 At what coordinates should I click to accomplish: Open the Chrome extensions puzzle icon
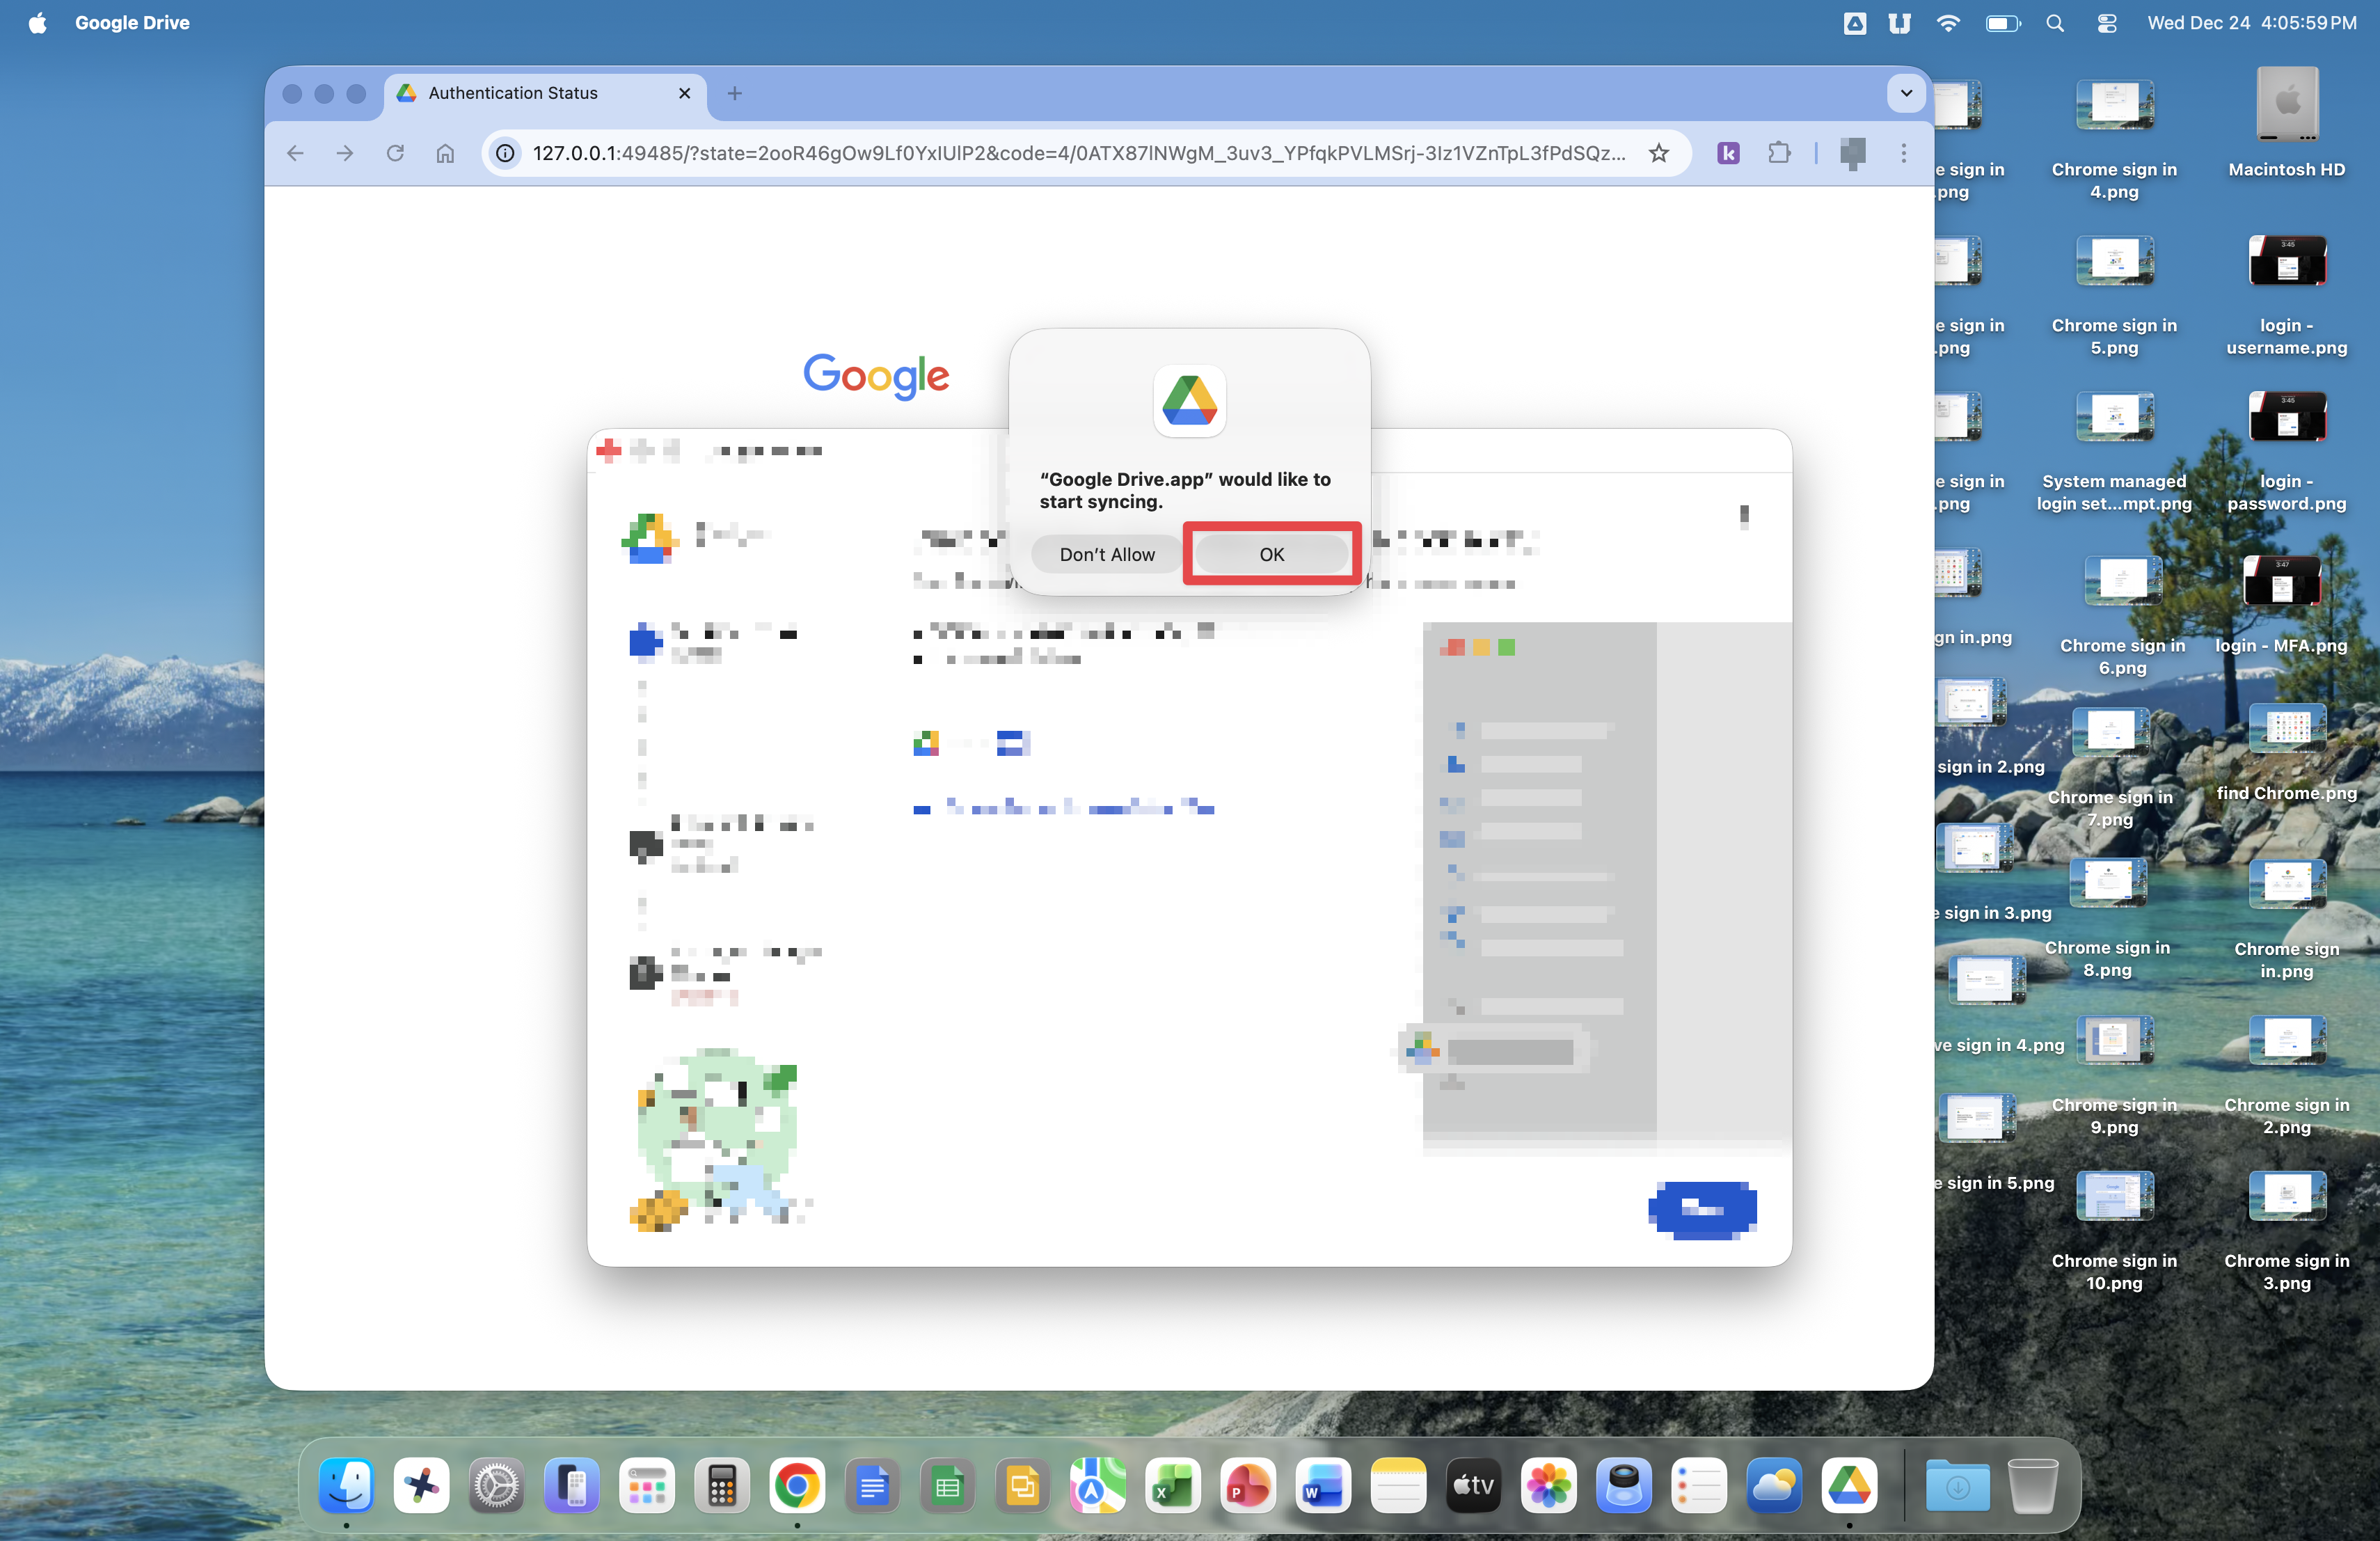[1779, 153]
